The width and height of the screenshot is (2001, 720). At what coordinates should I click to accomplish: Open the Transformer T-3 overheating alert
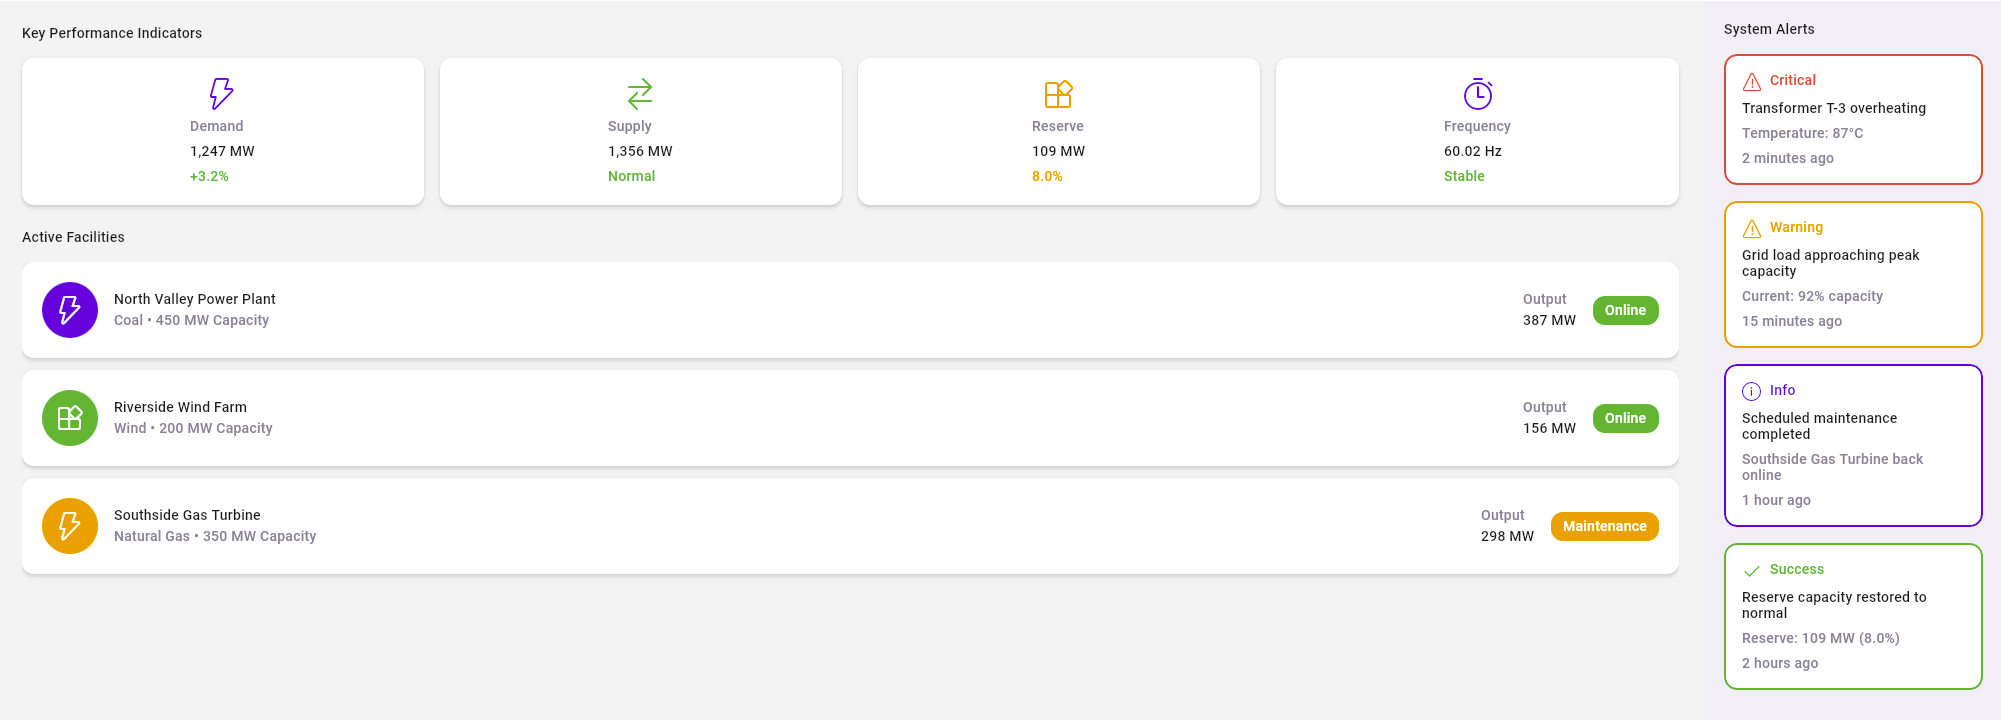[x=1833, y=108]
